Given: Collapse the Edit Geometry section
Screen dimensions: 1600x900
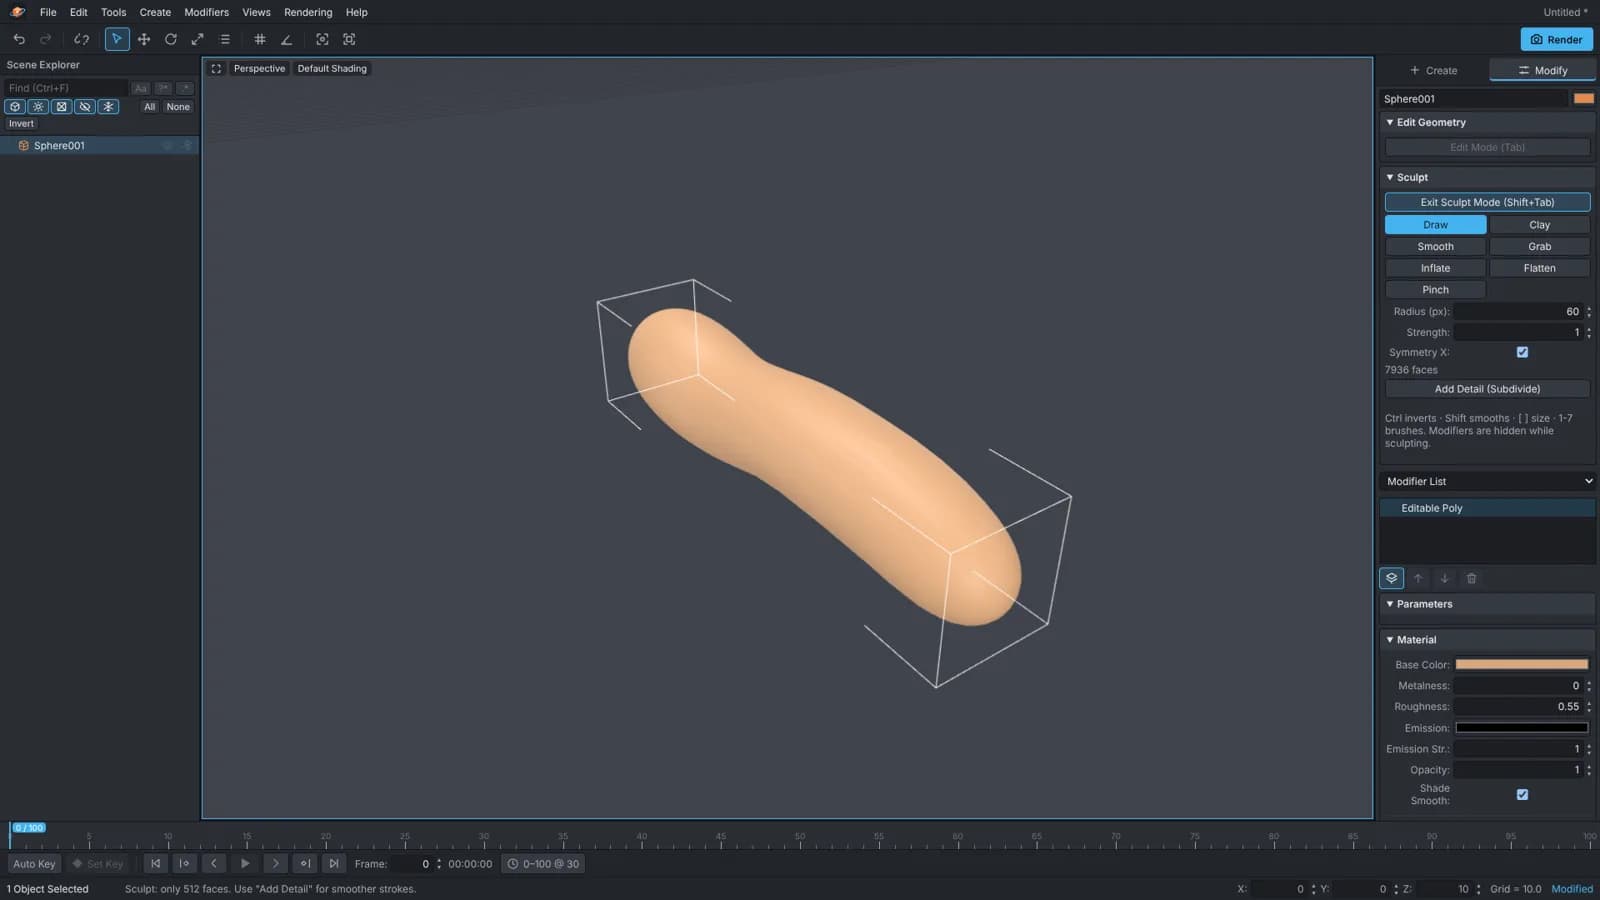Looking at the screenshot, I should (x=1486, y=122).
